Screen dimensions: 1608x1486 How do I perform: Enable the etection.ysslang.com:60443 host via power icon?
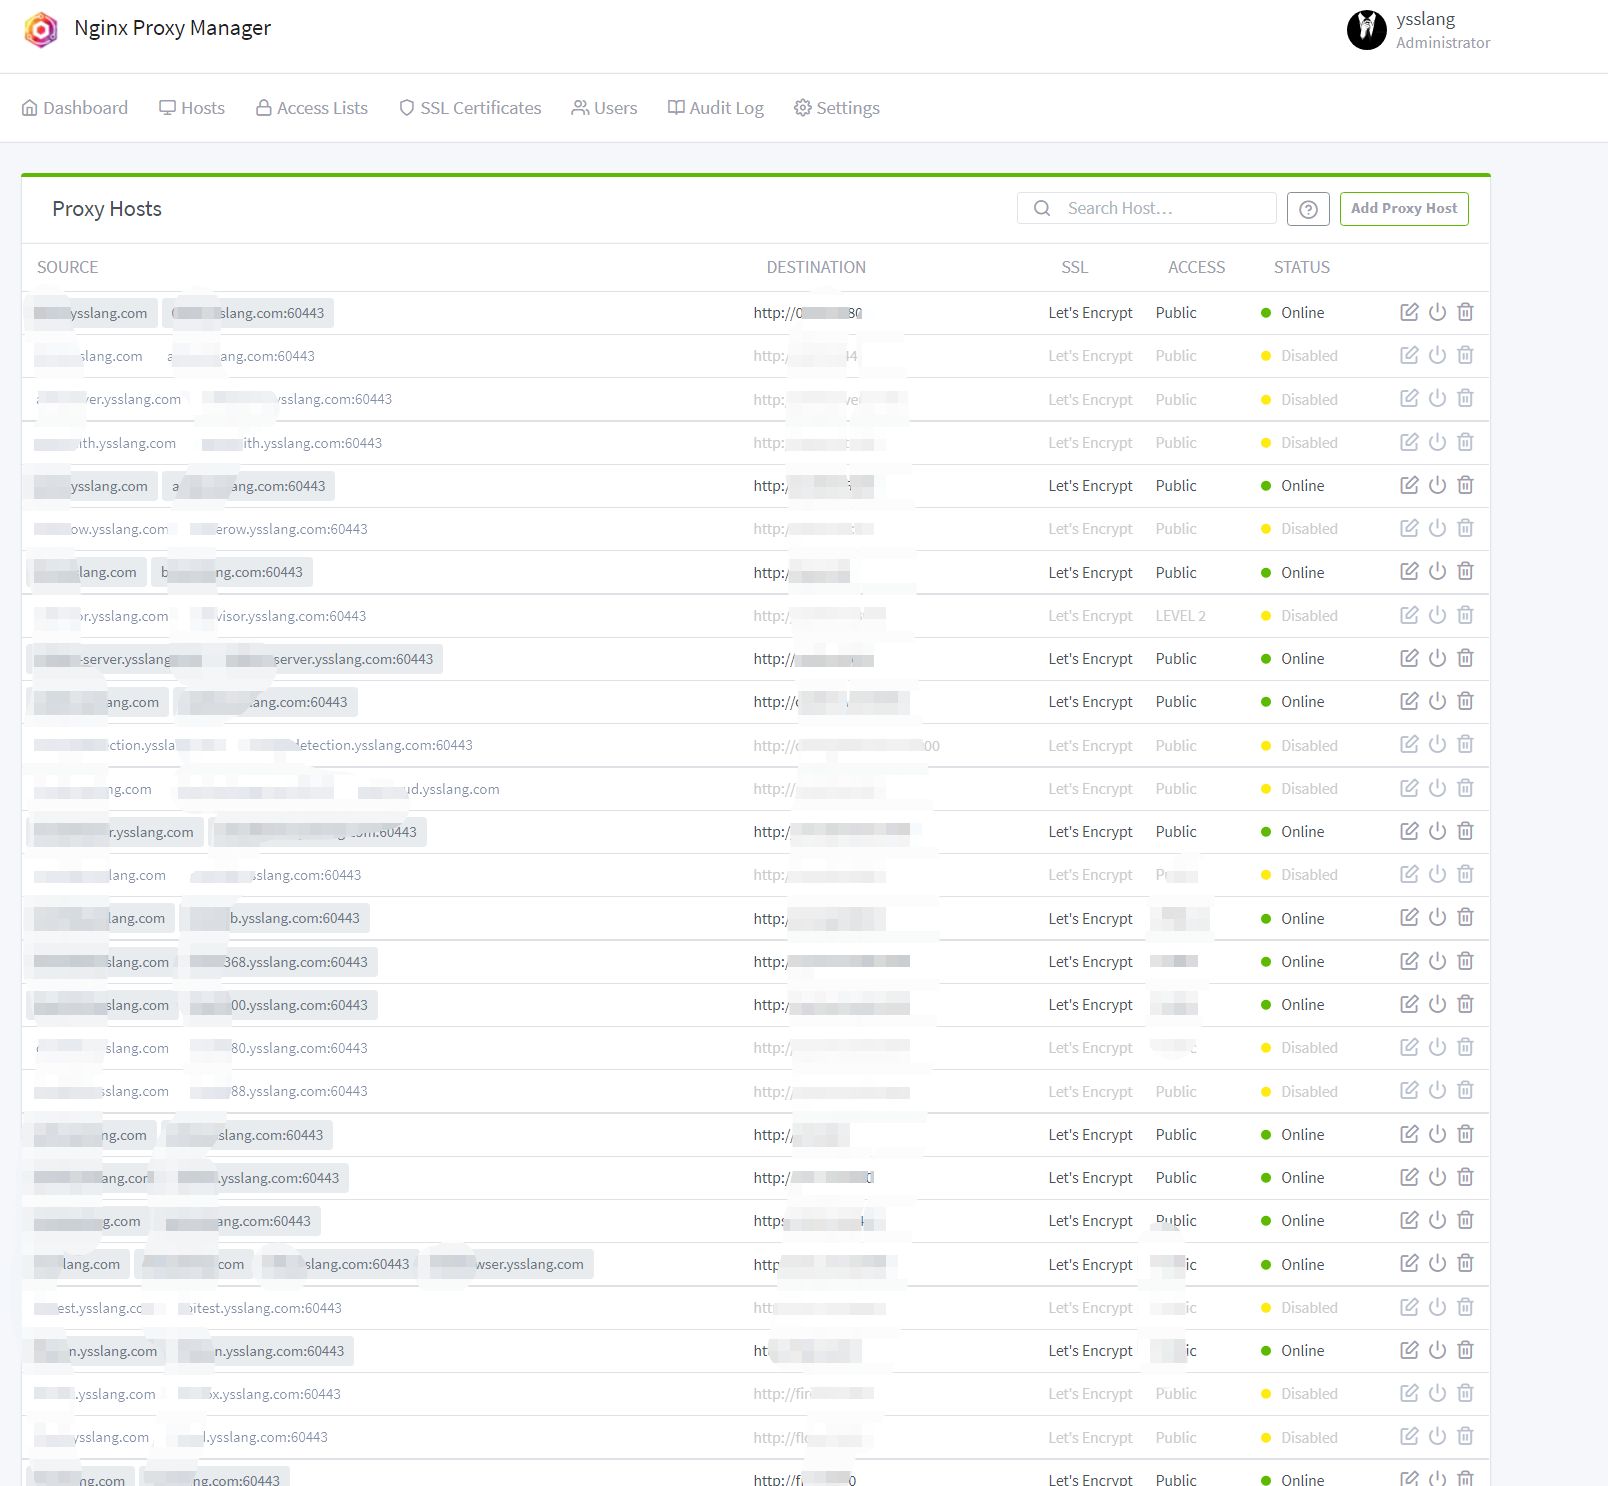1437,744
